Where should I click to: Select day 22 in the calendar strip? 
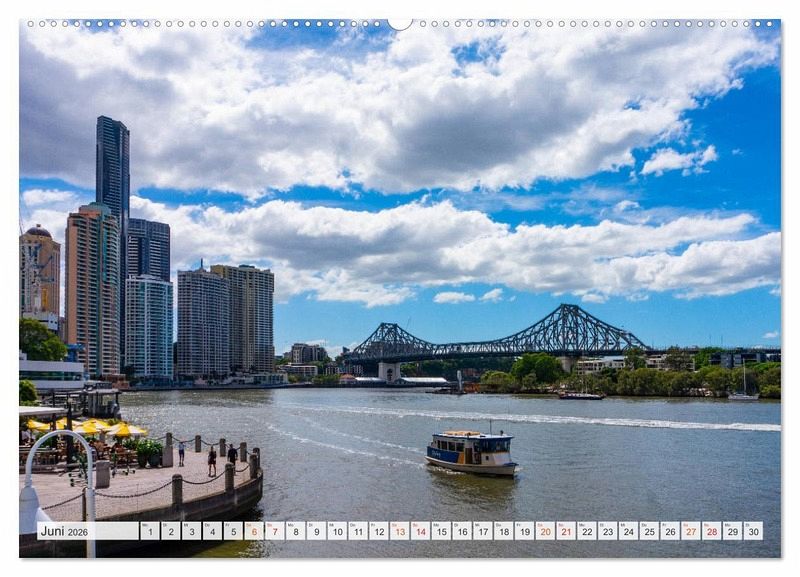coord(587,531)
